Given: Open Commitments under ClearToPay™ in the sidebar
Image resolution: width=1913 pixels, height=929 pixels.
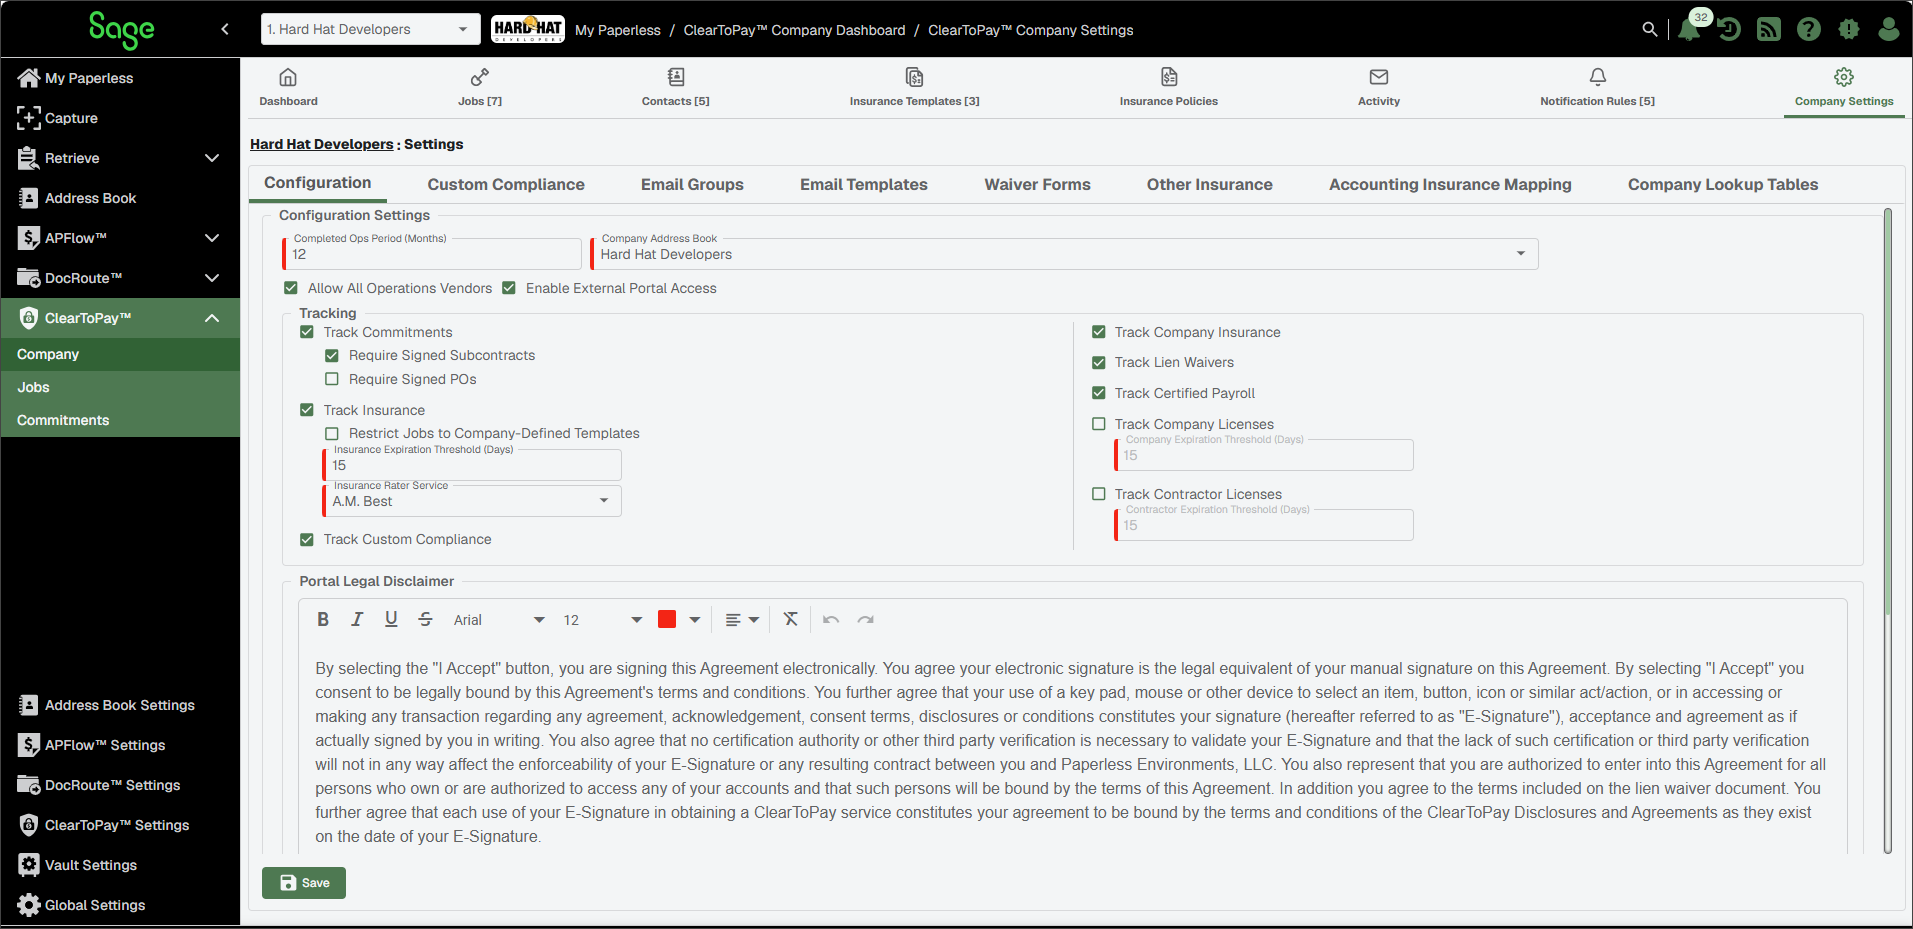Looking at the screenshot, I should point(120,420).
